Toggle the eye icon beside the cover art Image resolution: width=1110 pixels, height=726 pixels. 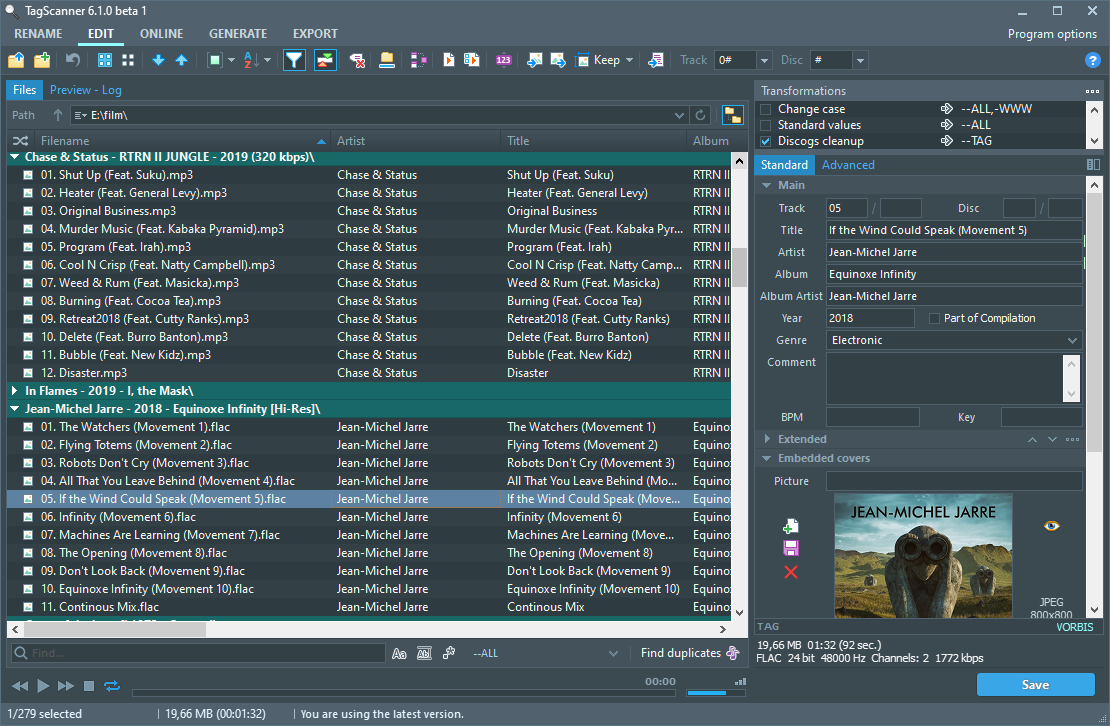(x=1051, y=525)
